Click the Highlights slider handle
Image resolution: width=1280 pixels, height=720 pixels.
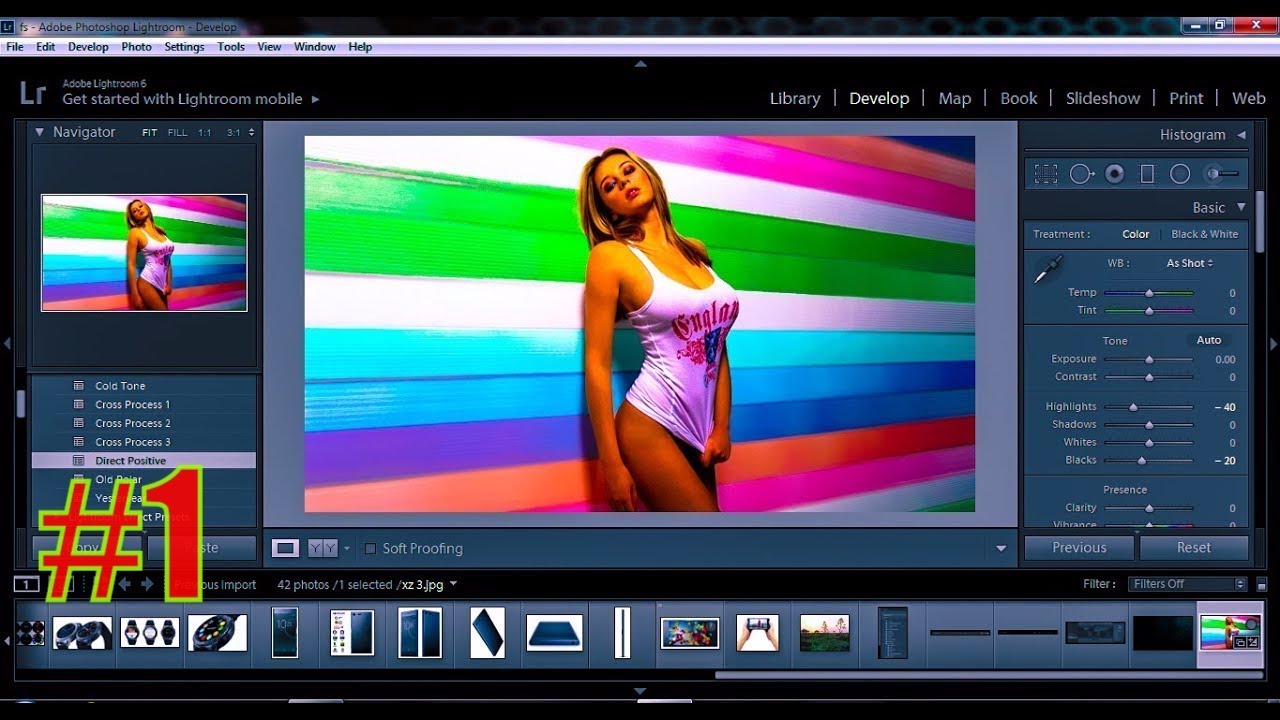point(1133,407)
